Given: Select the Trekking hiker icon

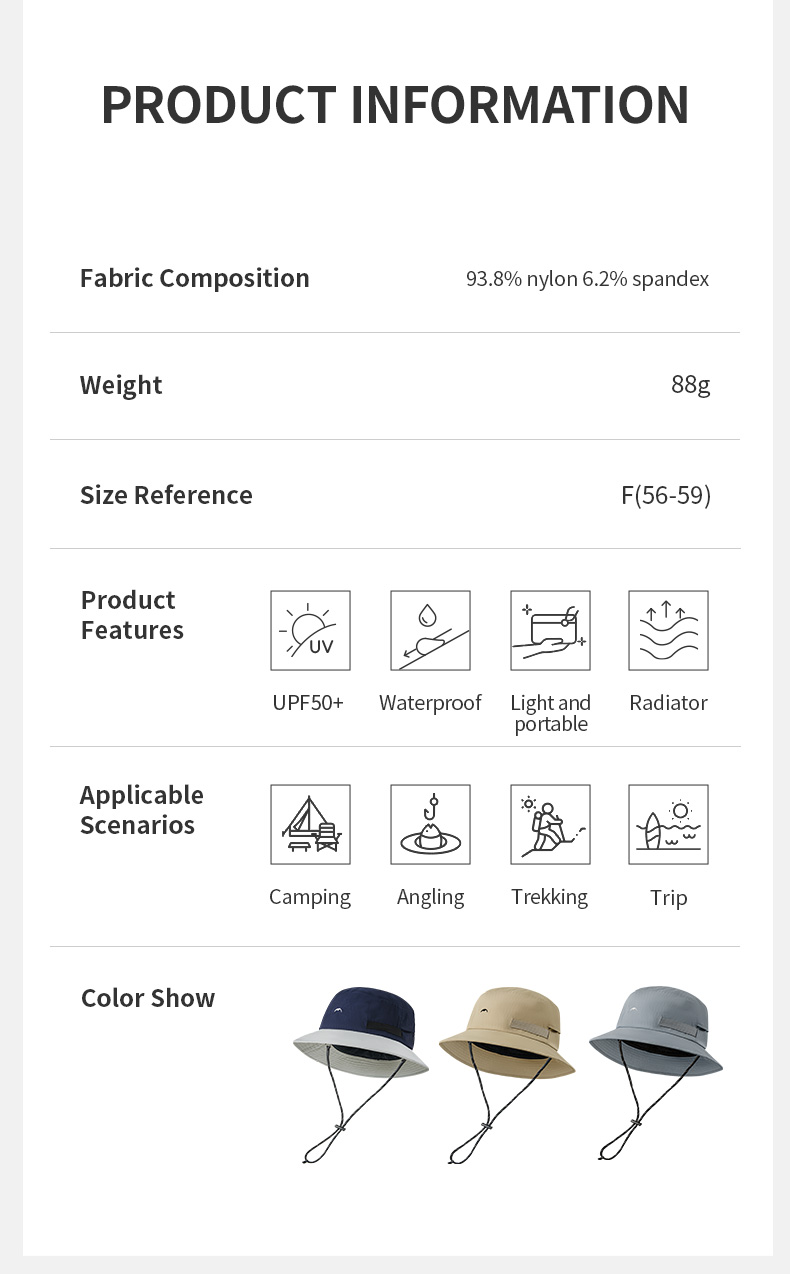Looking at the screenshot, I should [x=550, y=824].
